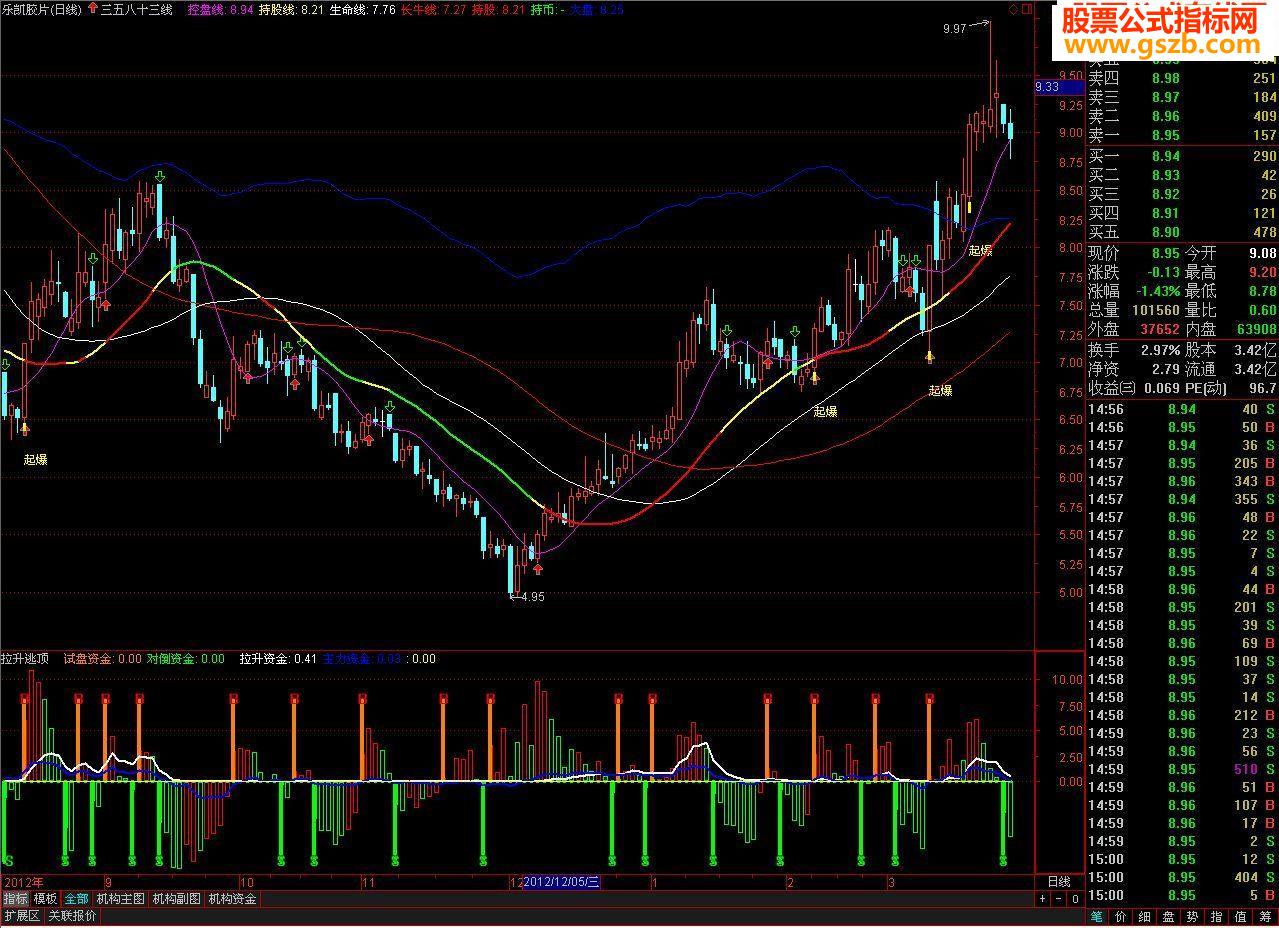The height and width of the screenshot is (928, 1279).
Task: Click the 买五 8.90 order row
Action: (x=1183, y=232)
